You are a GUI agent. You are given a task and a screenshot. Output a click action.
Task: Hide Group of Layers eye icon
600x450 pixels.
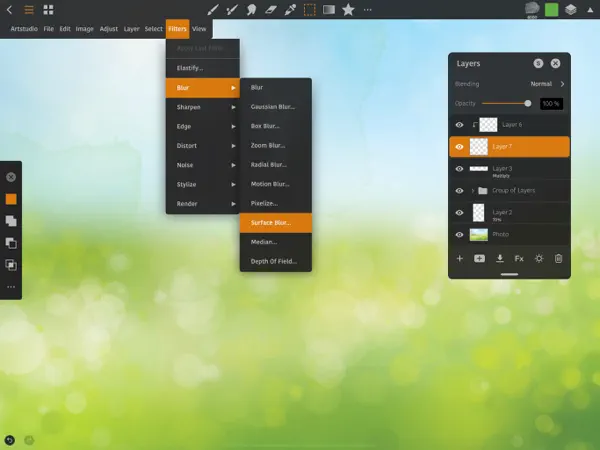pyautogui.click(x=459, y=191)
